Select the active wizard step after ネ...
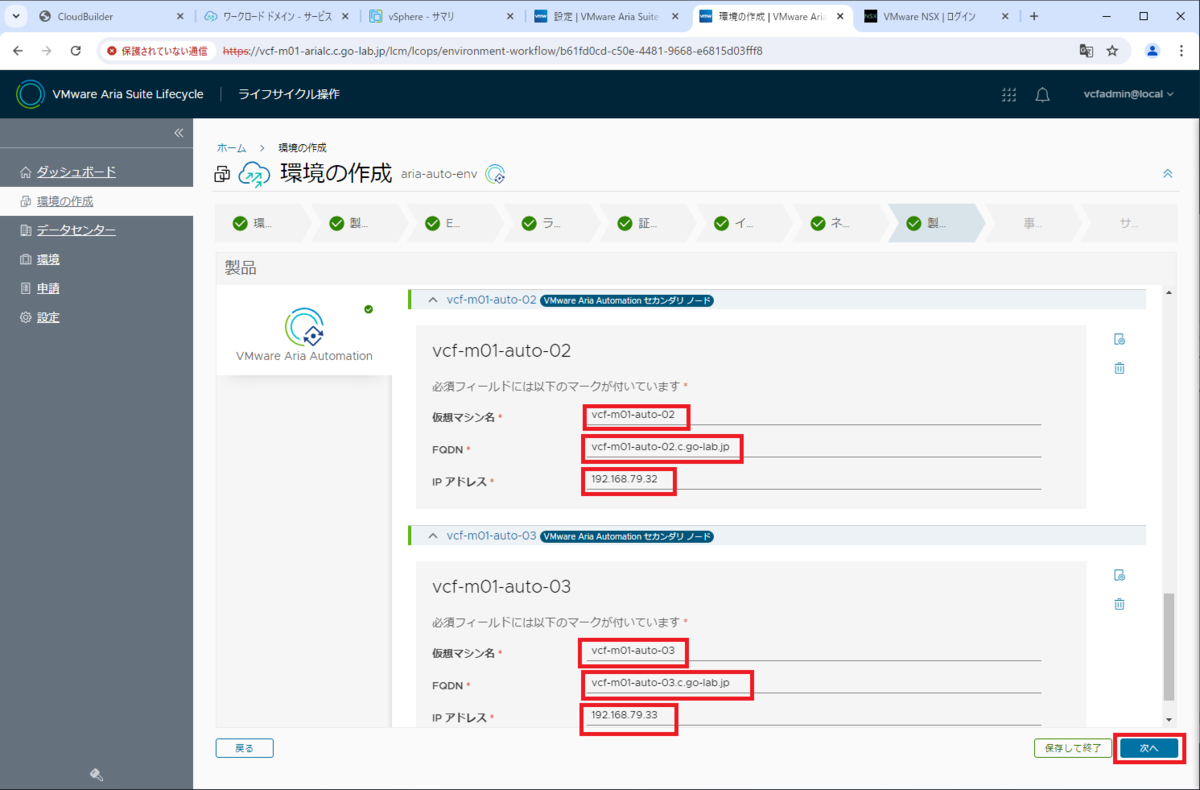The height and width of the screenshot is (790, 1200). 937,223
